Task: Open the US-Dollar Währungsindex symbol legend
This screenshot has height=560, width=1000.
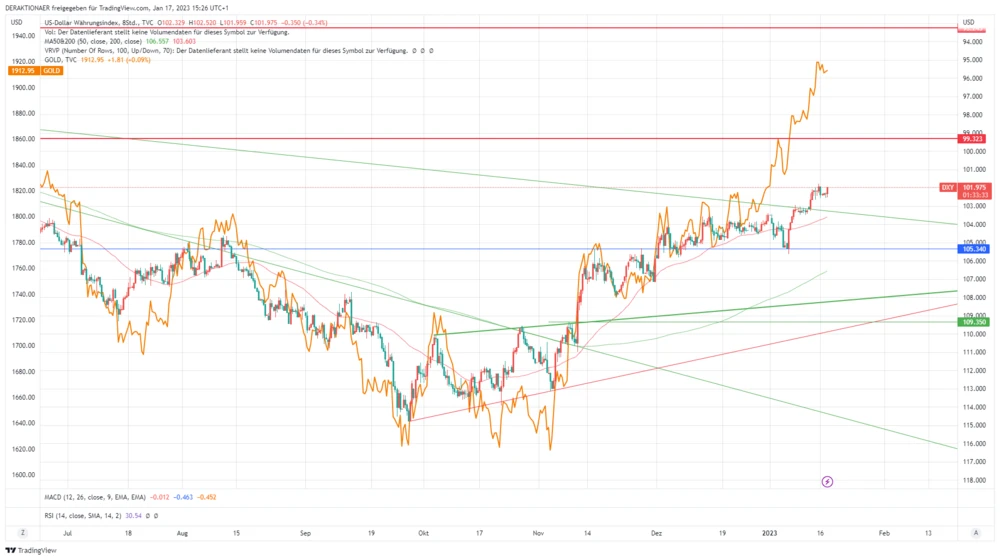Action: 186,22
